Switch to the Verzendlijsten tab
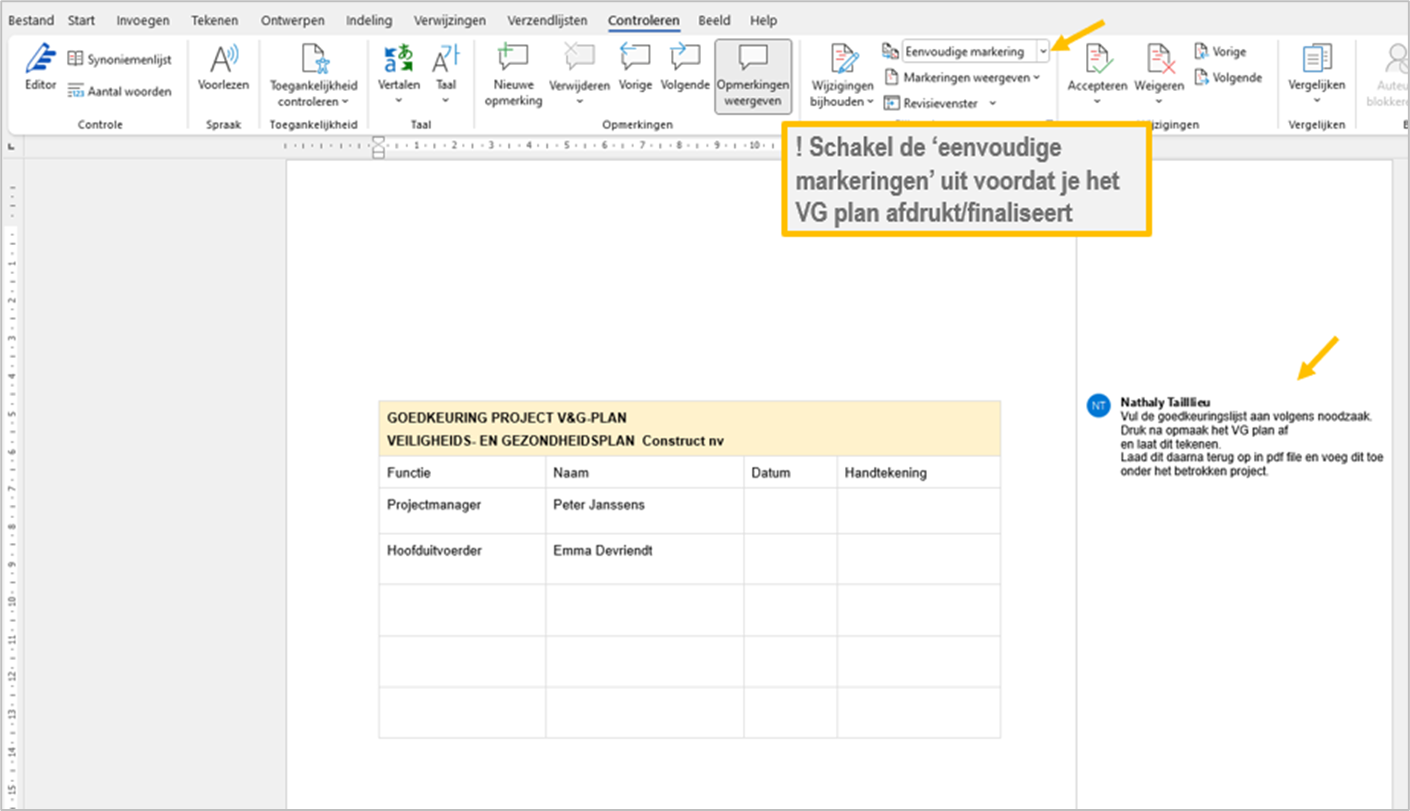This screenshot has width=1410, height=811. coord(547,20)
